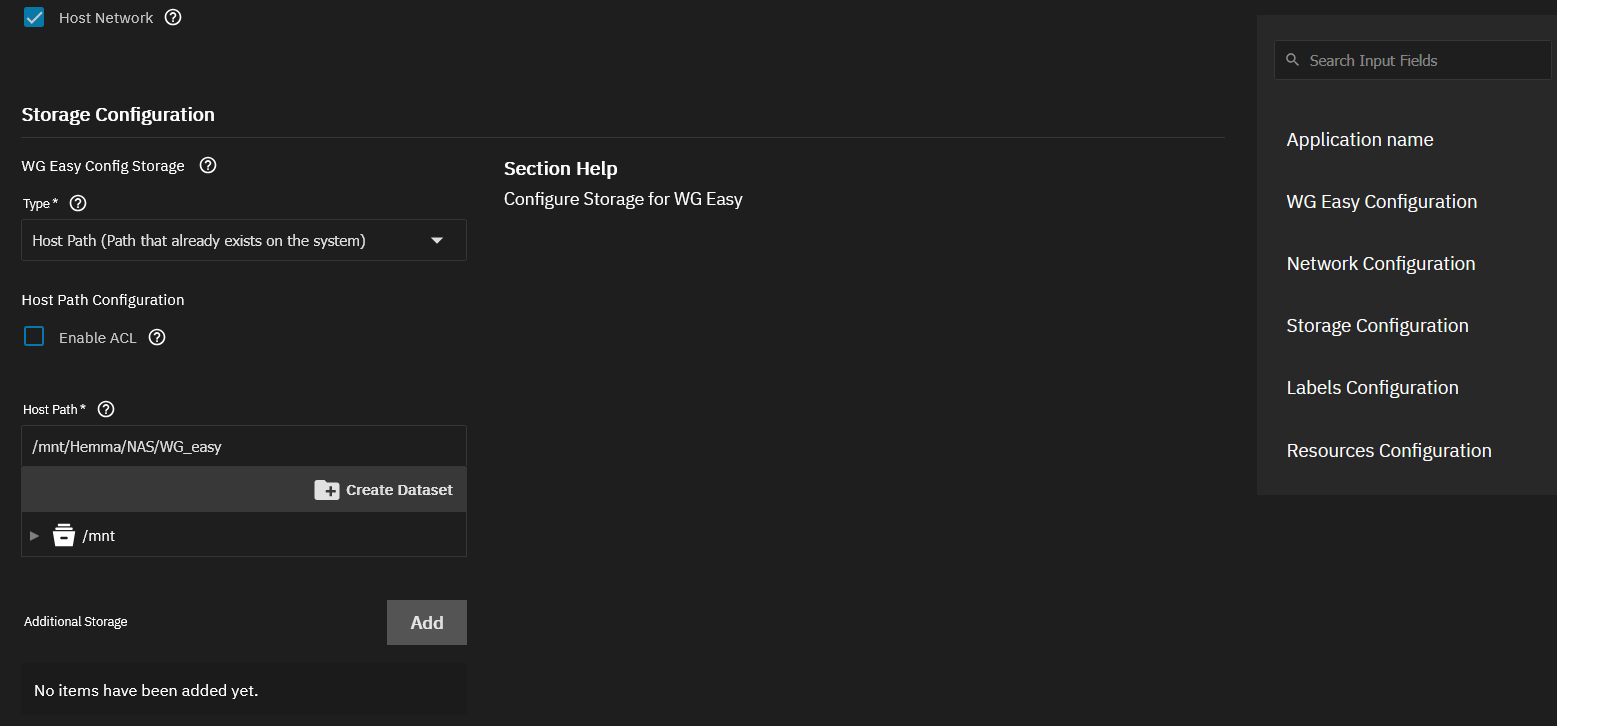Enable the ACL checkbox
Screen dimensions: 1598x726
(34, 336)
